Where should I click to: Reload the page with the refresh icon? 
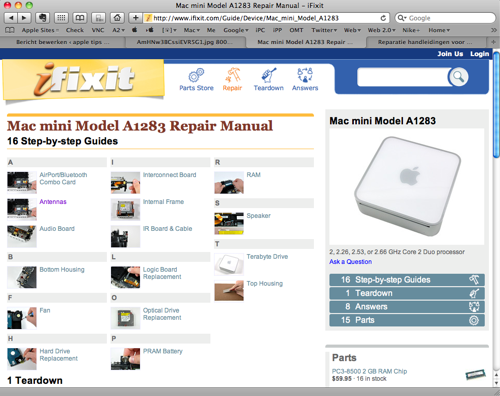point(383,18)
